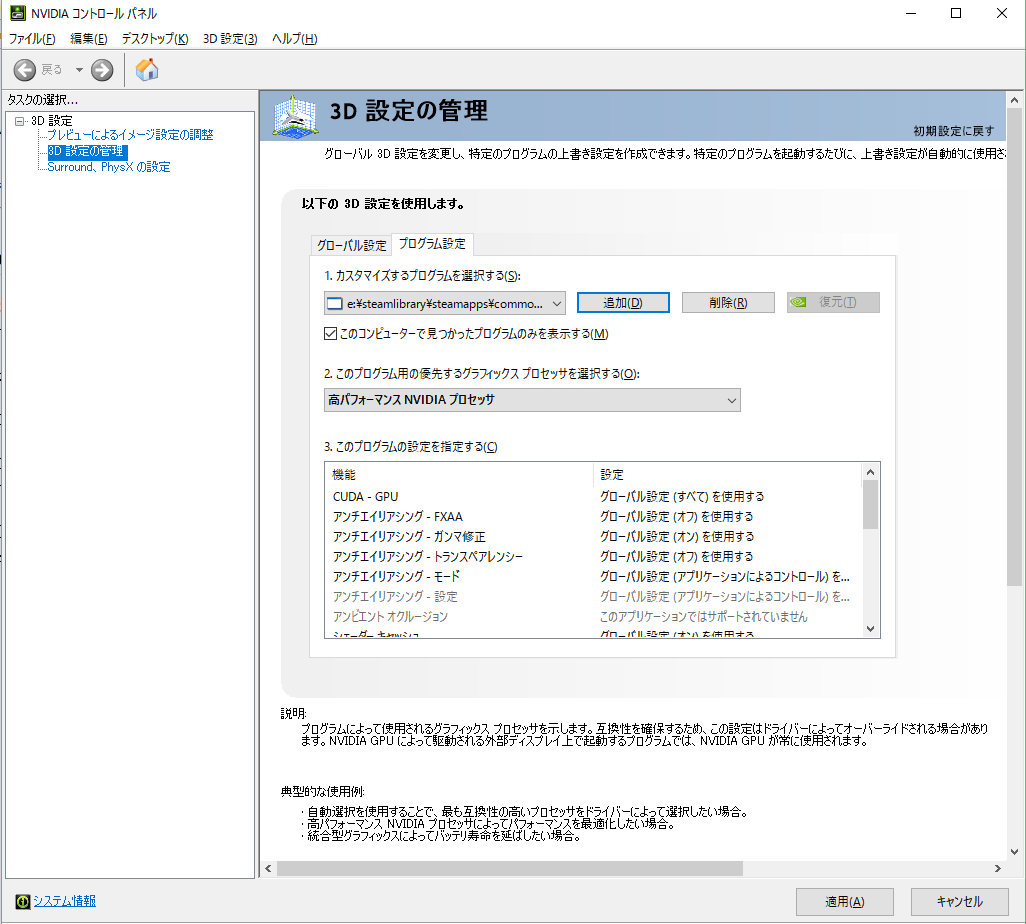1026x924 pixels.
Task: Click the 削除 button
Action: pos(728,303)
